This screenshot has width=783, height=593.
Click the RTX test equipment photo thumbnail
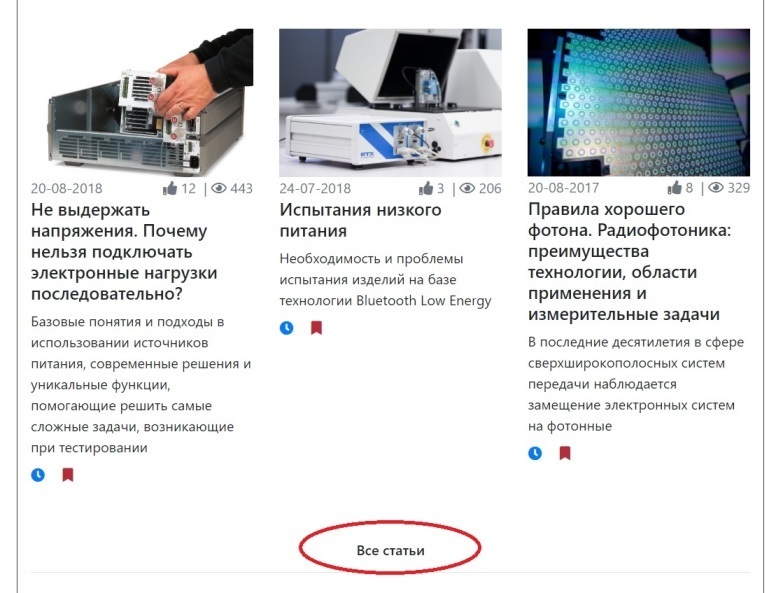pos(391,102)
